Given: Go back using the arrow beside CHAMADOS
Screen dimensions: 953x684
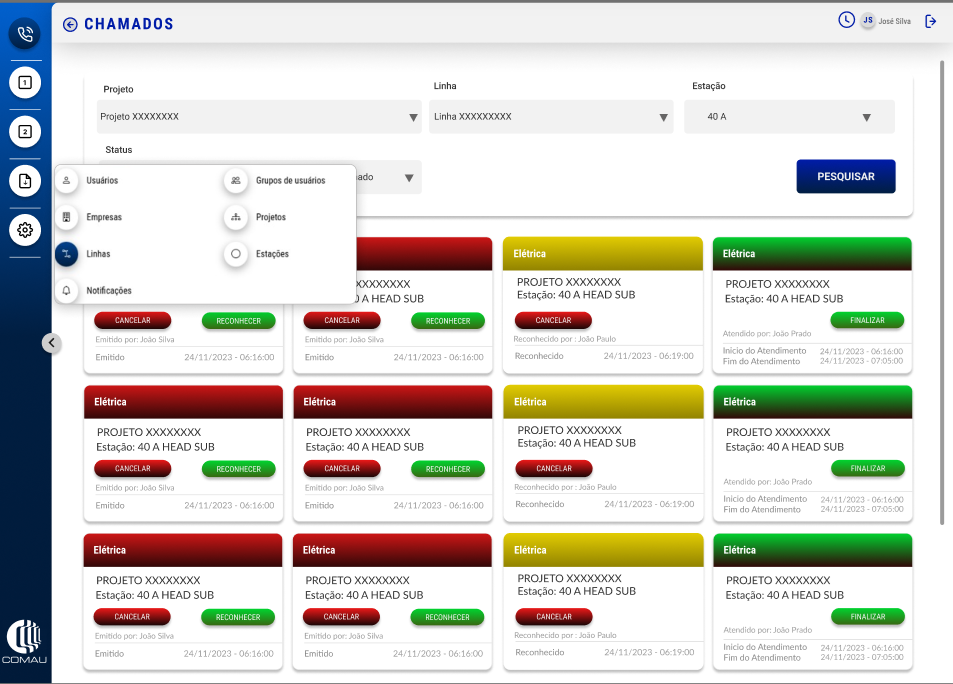Looking at the screenshot, I should pos(70,24).
